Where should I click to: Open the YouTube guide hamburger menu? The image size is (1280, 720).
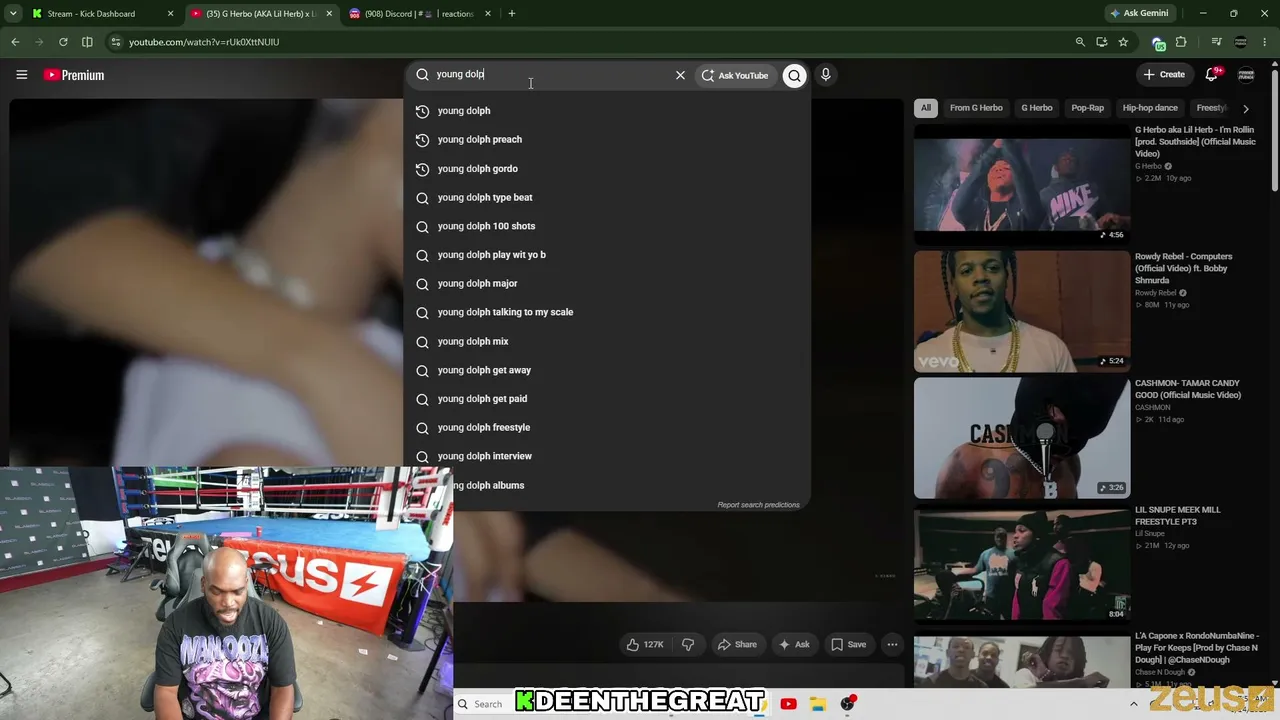tap(21, 75)
